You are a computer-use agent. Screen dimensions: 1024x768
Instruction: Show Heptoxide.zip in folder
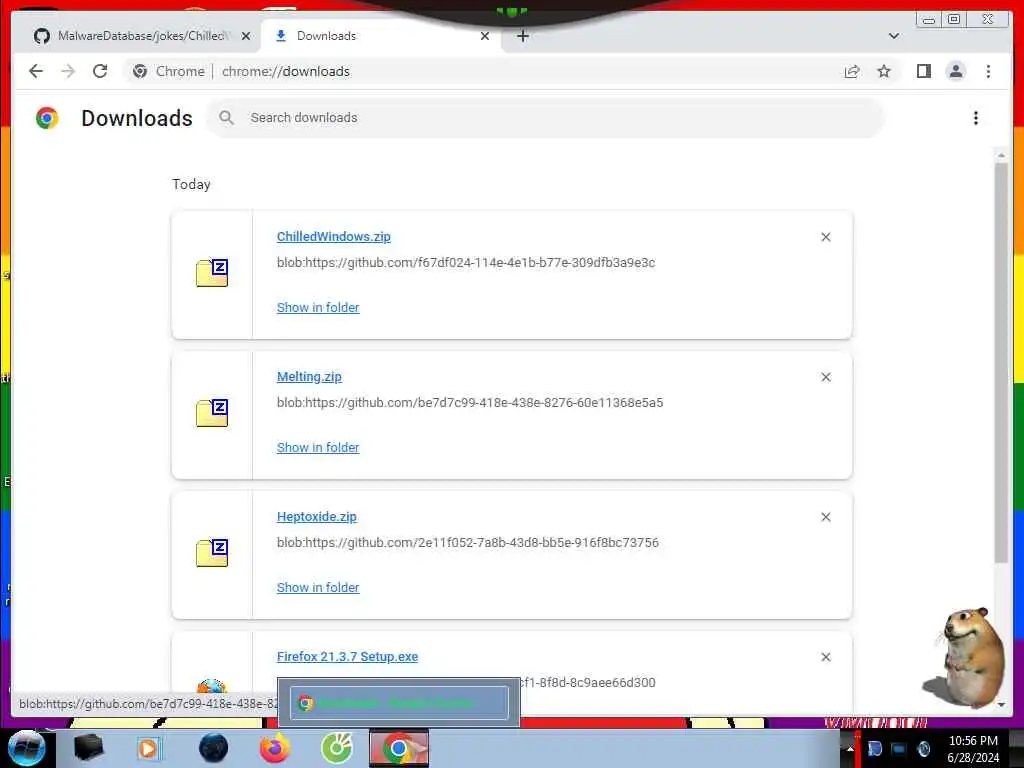click(318, 588)
